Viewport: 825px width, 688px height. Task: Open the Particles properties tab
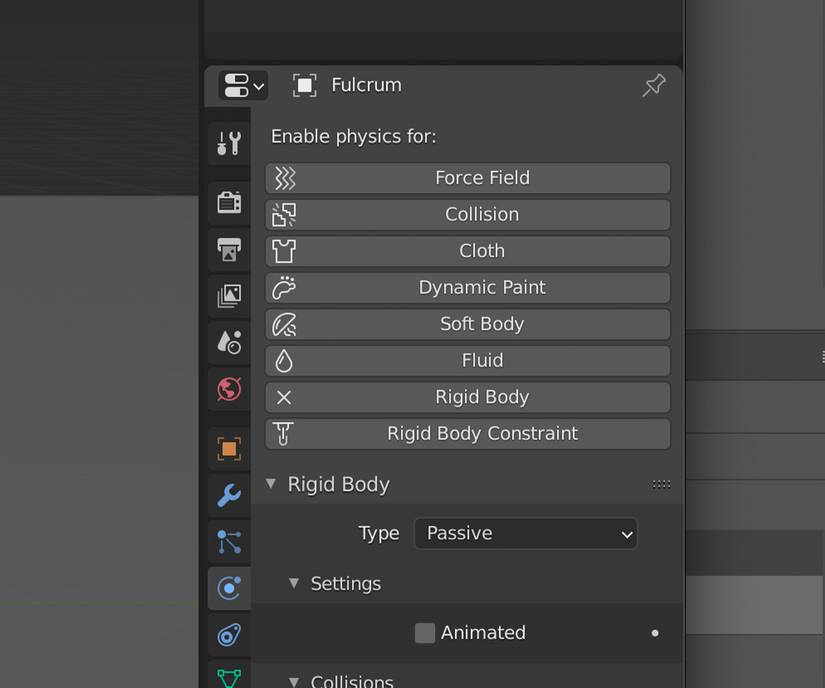tap(229, 542)
